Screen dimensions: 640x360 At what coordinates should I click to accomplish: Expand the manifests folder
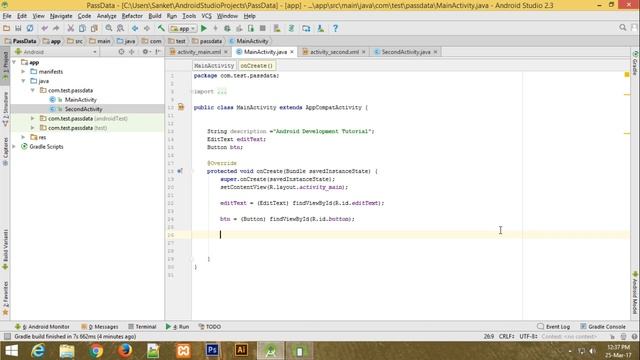point(23,71)
